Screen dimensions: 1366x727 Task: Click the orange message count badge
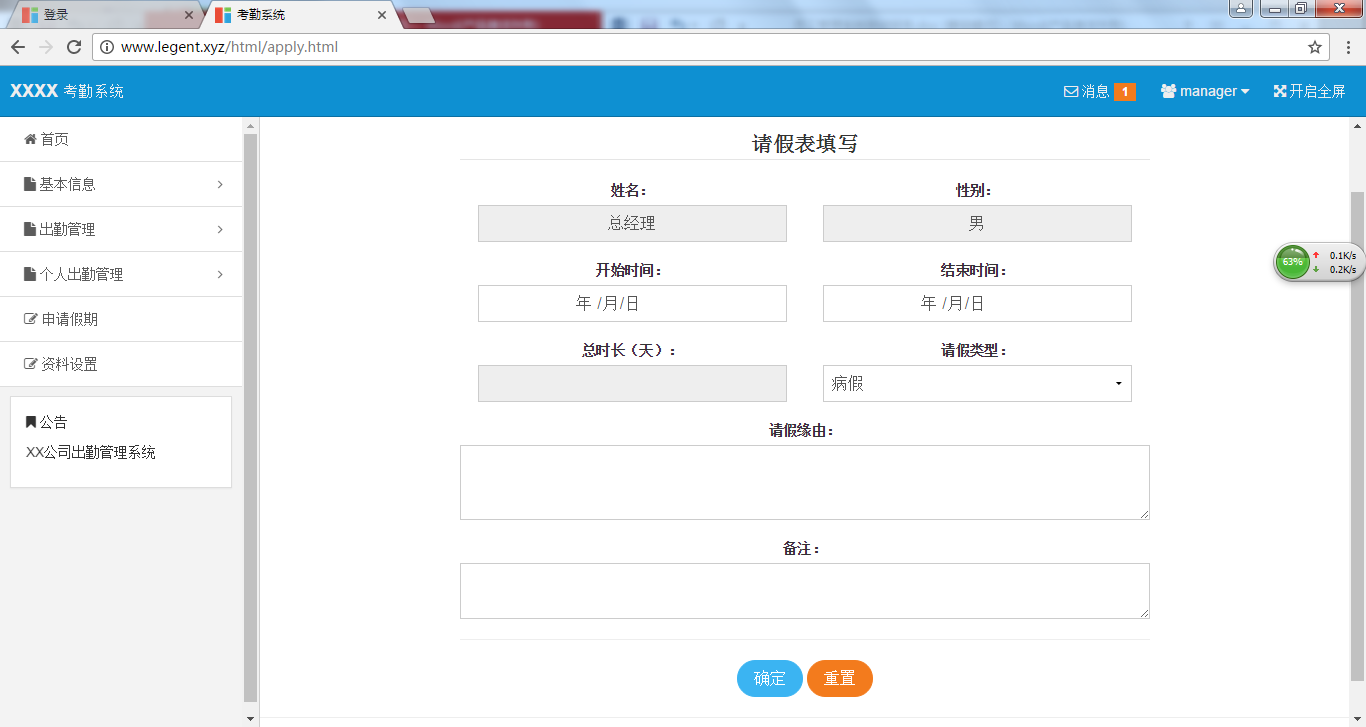1124,92
